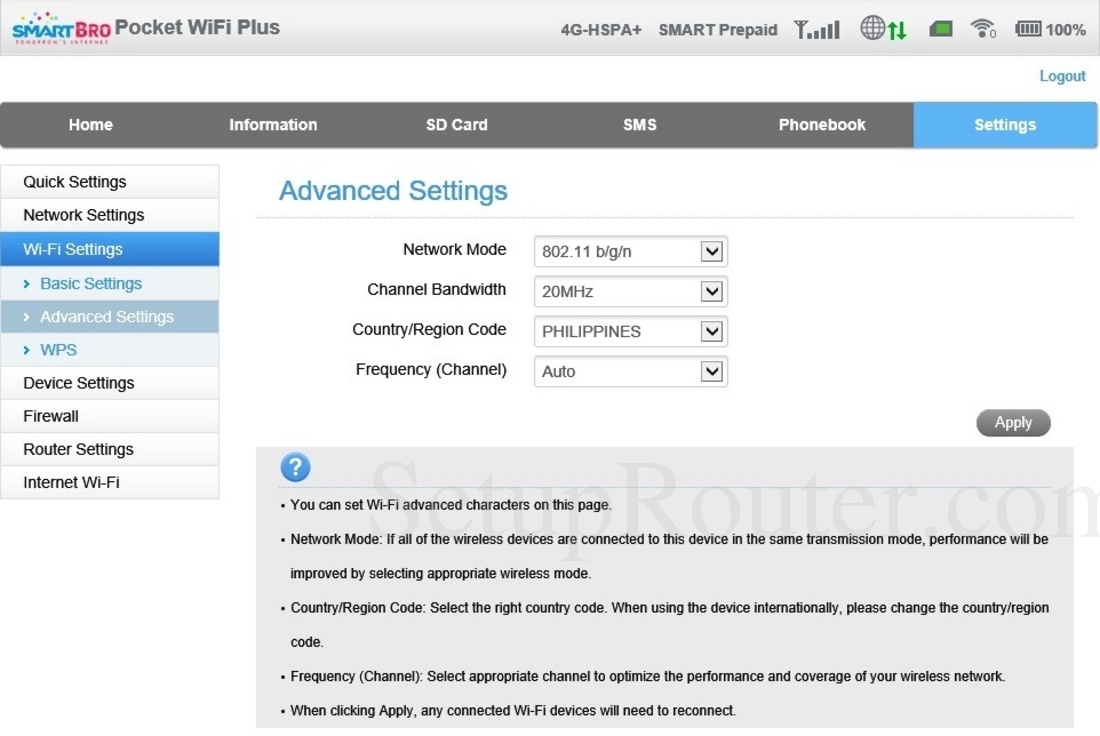
Task: Open Internet Wi-Fi in sidebar
Action: coord(109,482)
